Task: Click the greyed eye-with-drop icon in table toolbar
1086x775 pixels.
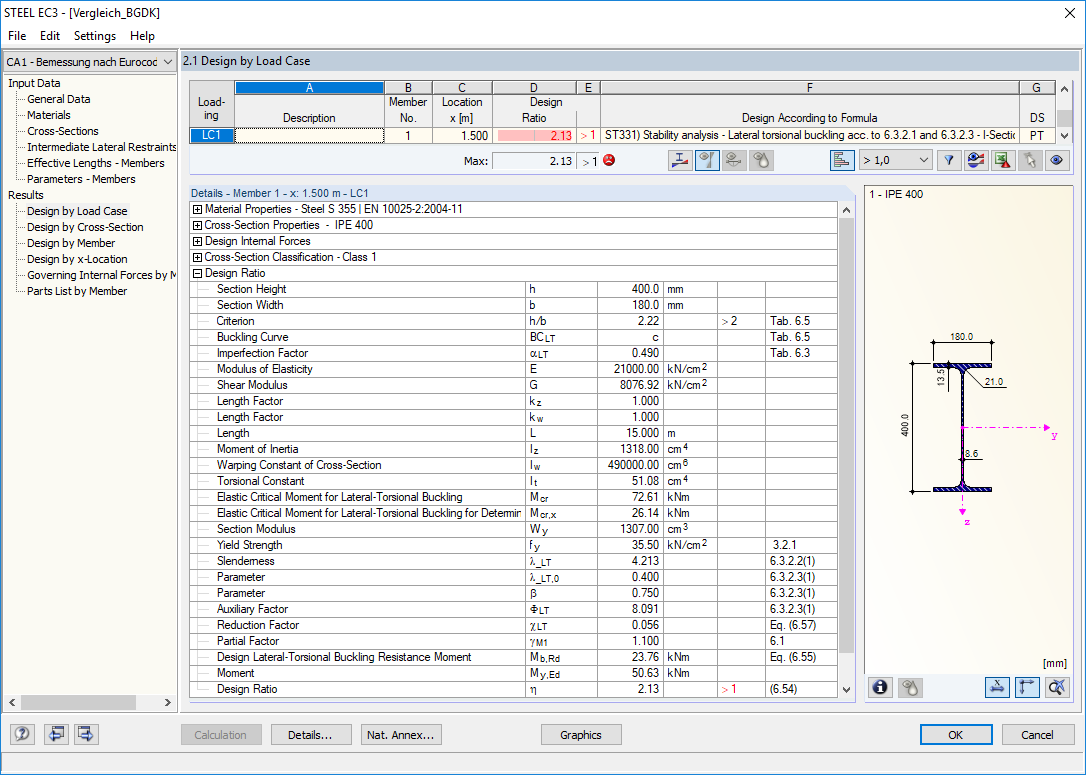Action: coord(761,161)
